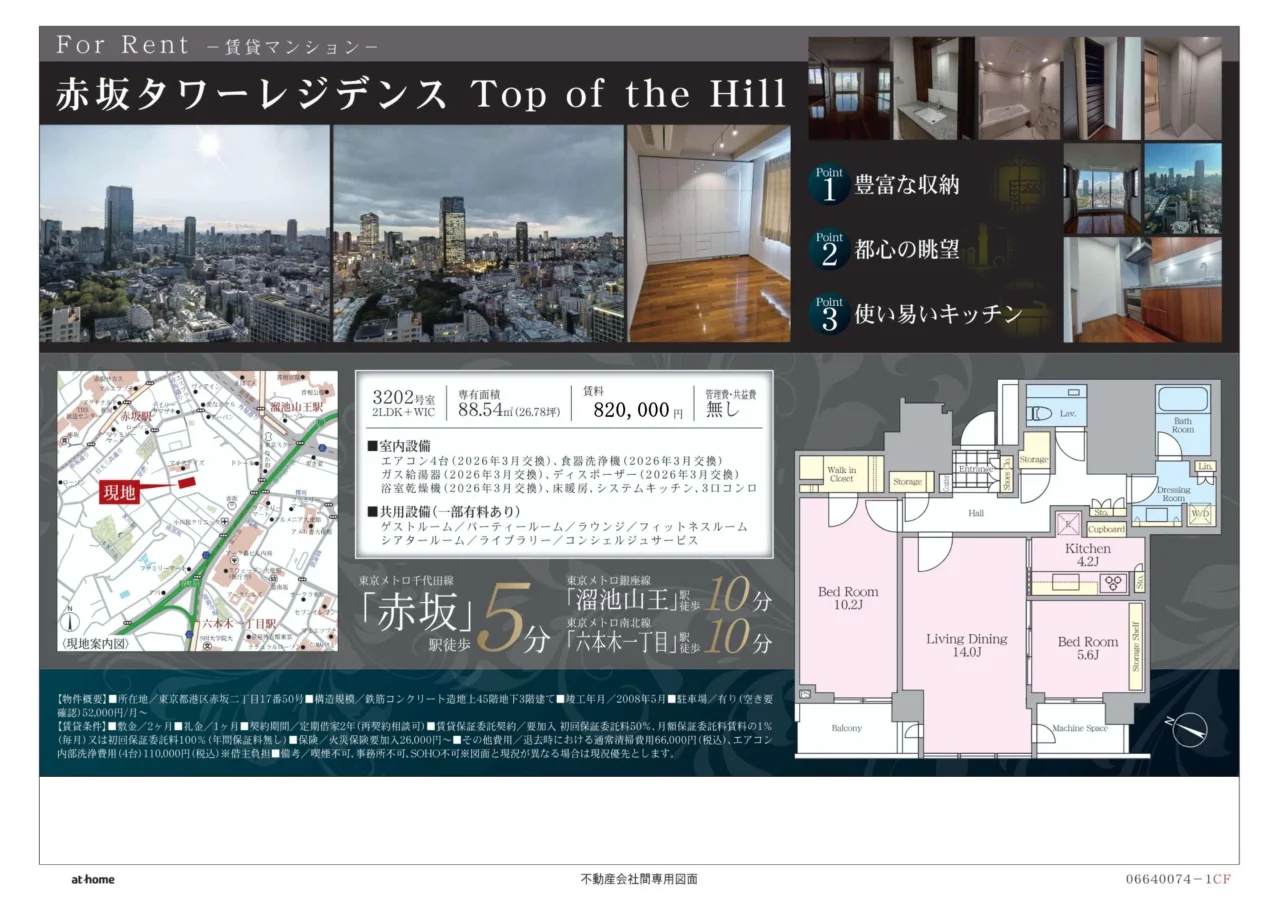Click the at-home logo at bottom
1280x906 pixels.
pos(92,879)
